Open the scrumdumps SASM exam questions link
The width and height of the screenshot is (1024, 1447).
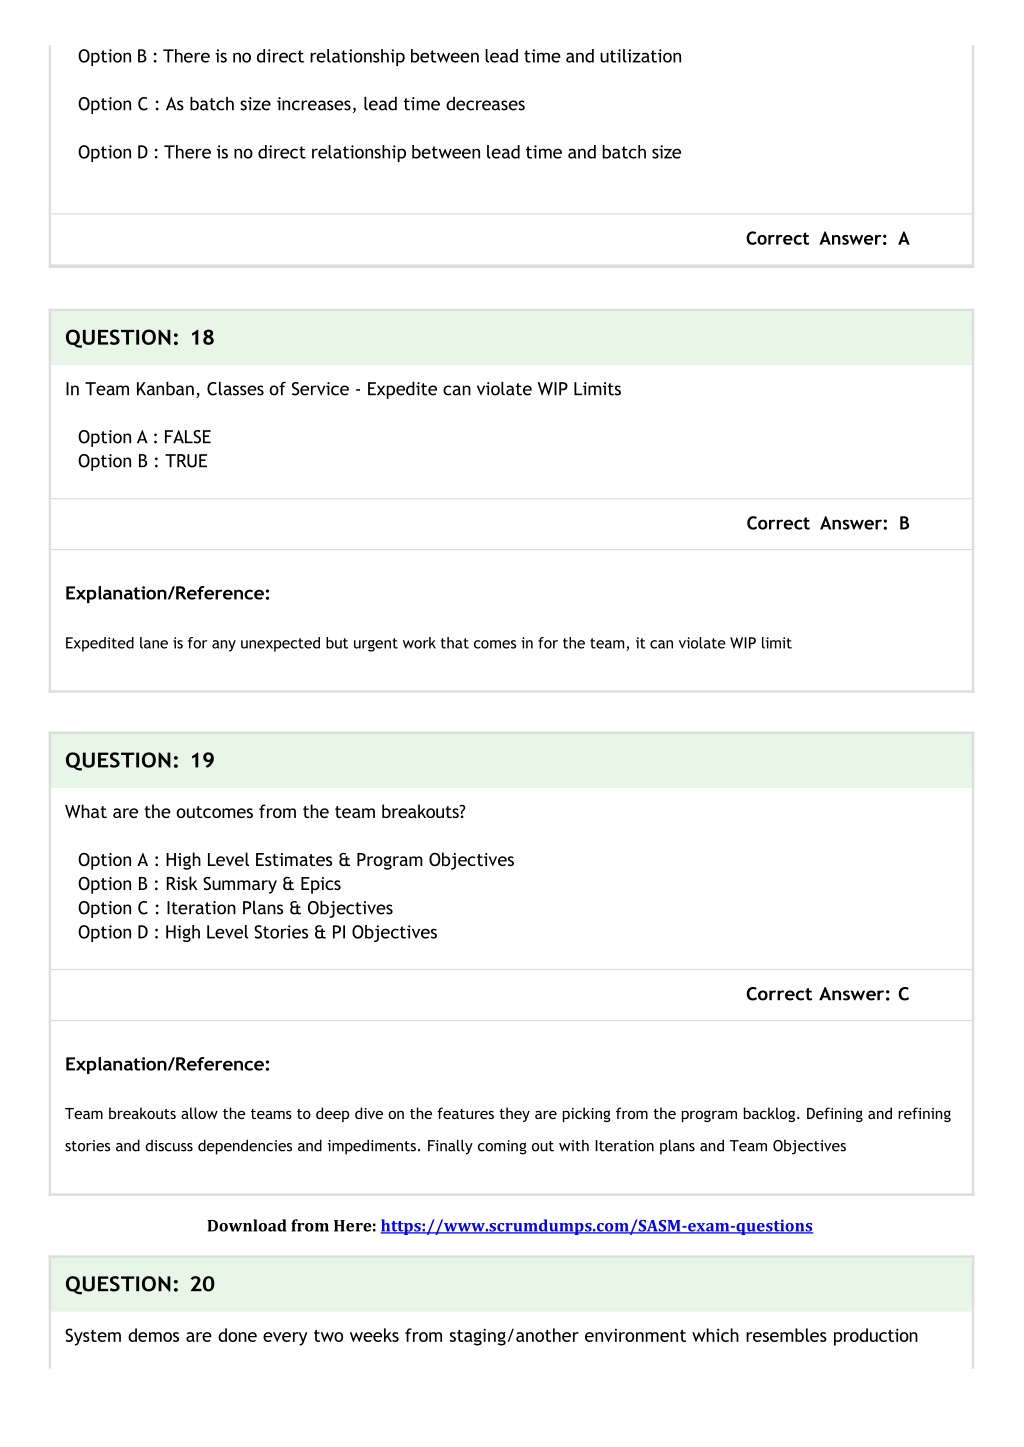pyautogui.click(x=596, y=1226)
